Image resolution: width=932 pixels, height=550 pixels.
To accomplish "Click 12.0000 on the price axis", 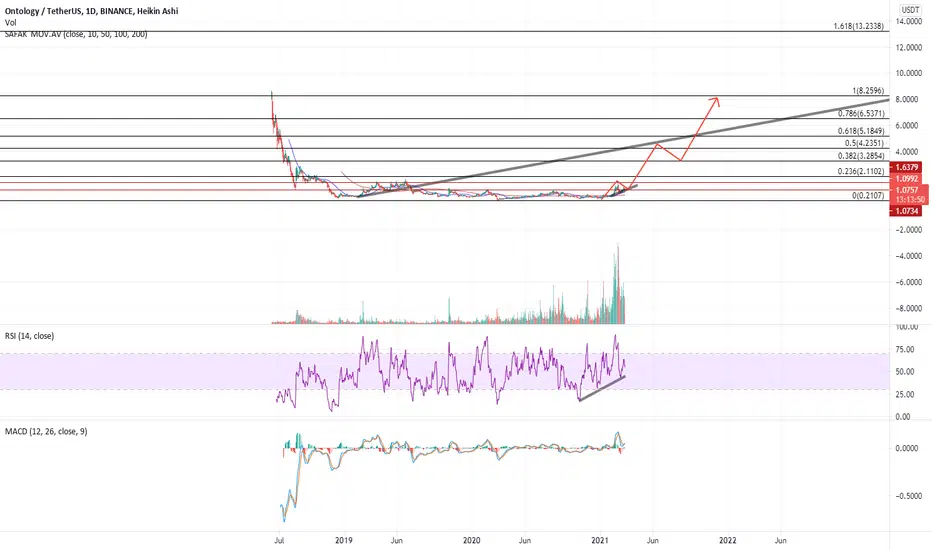I will point(909,48).
